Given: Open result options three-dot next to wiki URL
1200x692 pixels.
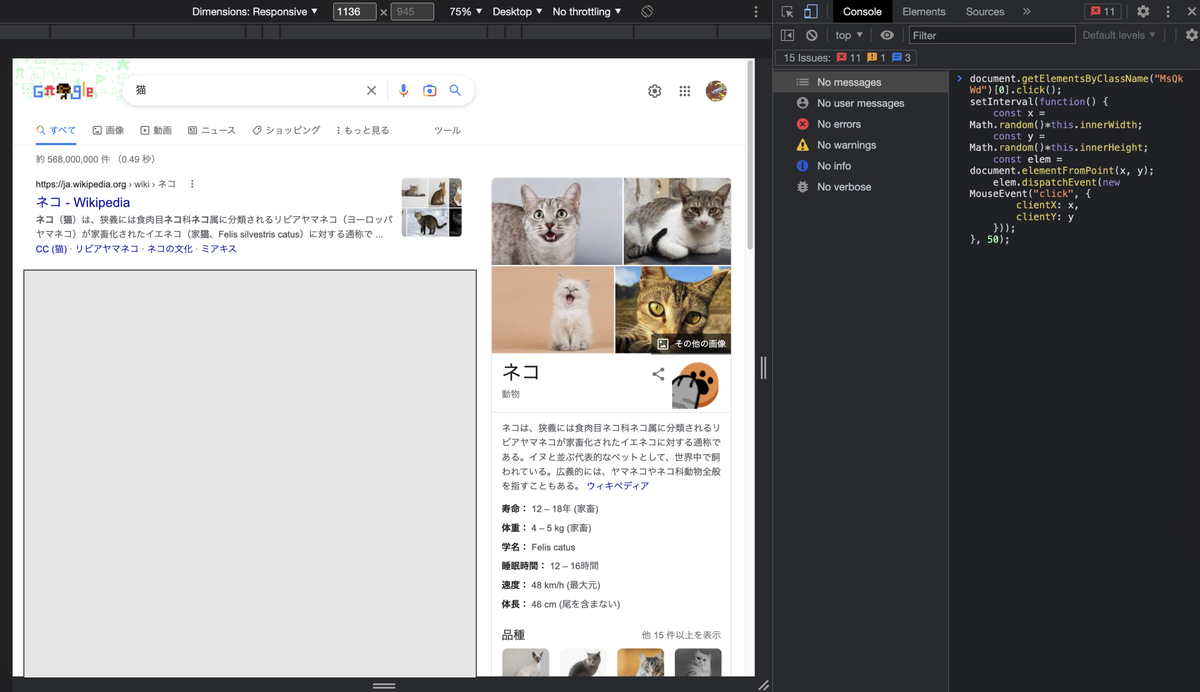Looking at the screenshot, I should 192,184.
